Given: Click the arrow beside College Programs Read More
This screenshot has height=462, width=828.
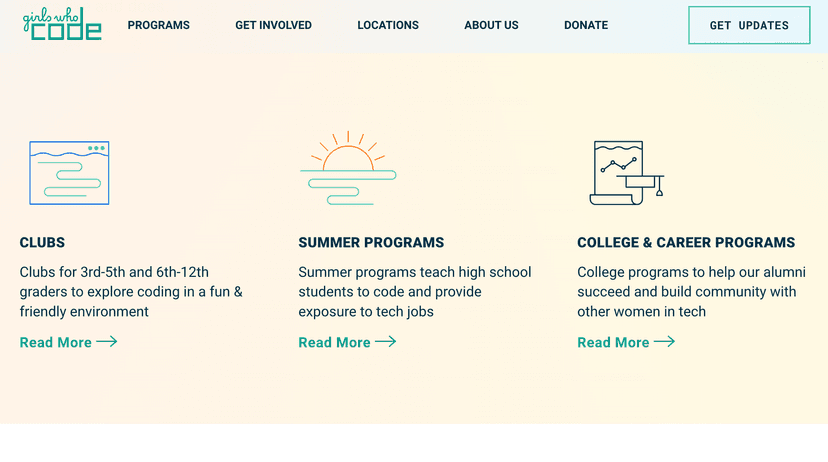Looking at the screenshot, I should [x=665, y=342].
